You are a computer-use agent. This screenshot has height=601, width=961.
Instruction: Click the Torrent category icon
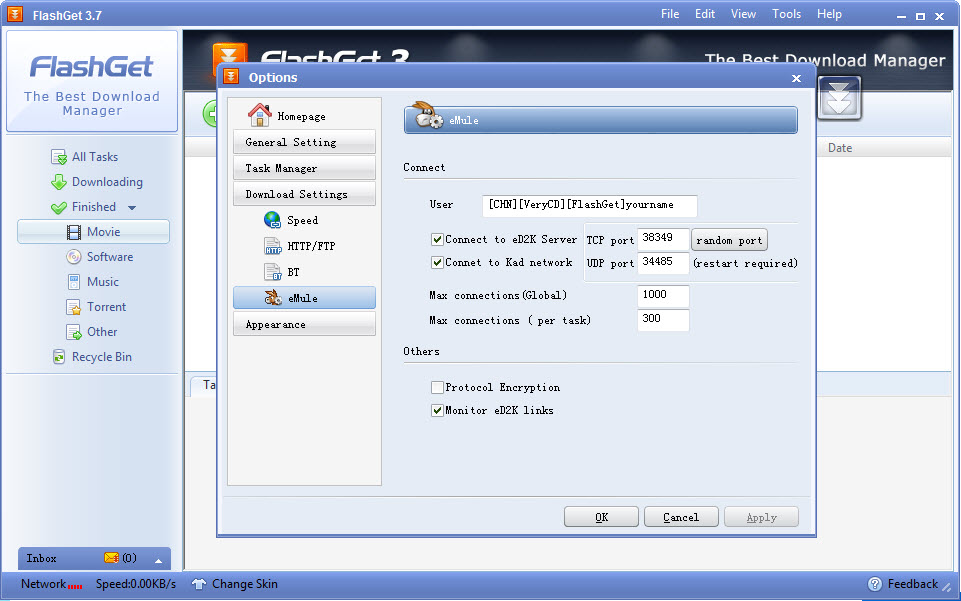click(x=74, y=308)
